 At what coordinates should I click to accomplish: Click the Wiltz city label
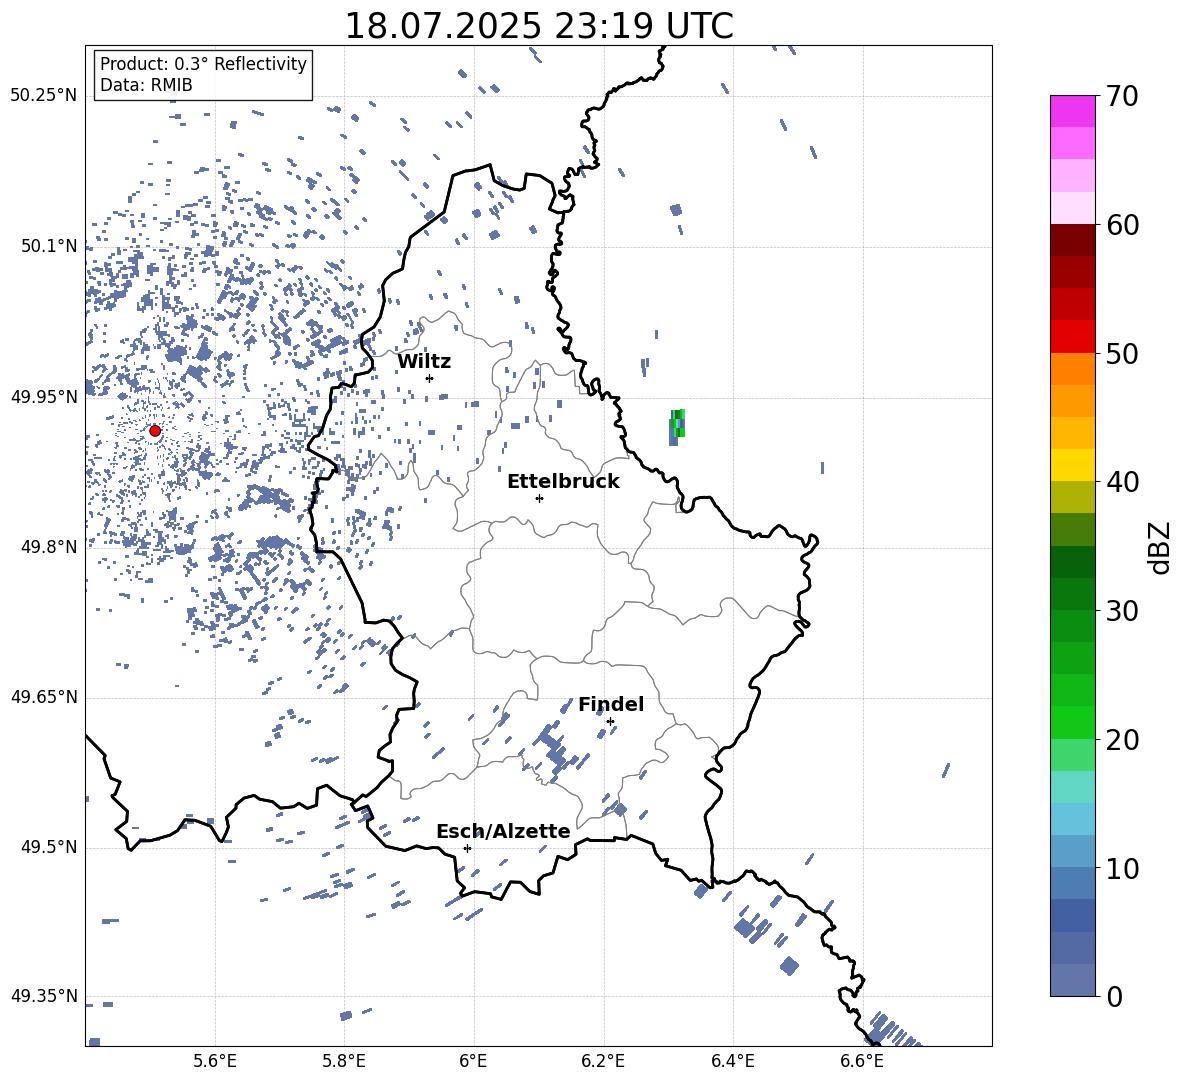click(x=424, y=362)
